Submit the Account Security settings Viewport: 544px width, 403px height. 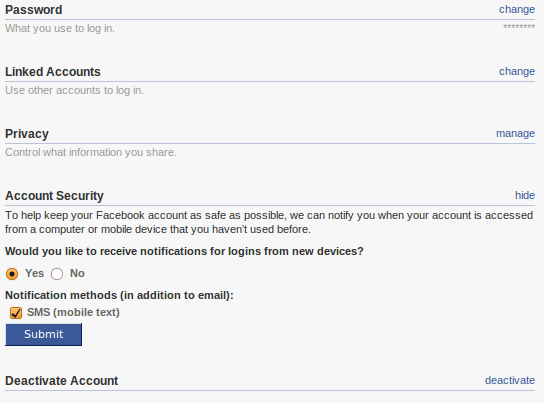(x=43, y=334)
